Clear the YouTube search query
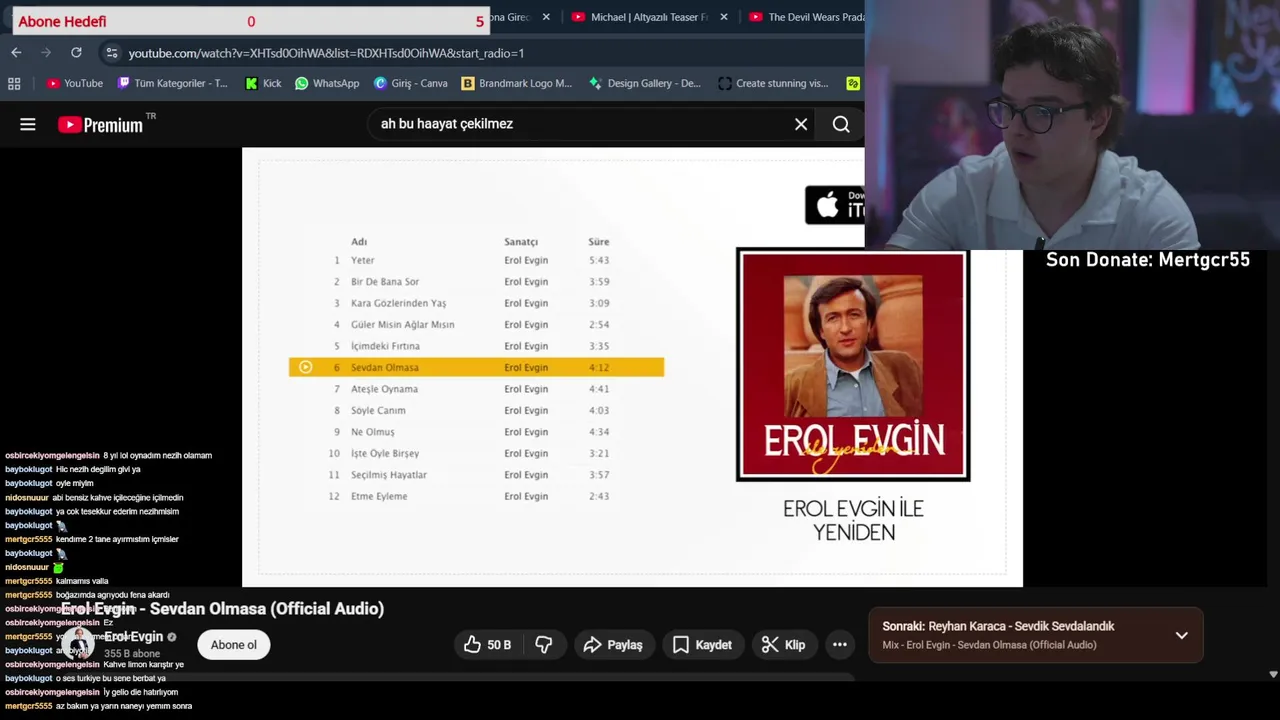 [801, 124]
